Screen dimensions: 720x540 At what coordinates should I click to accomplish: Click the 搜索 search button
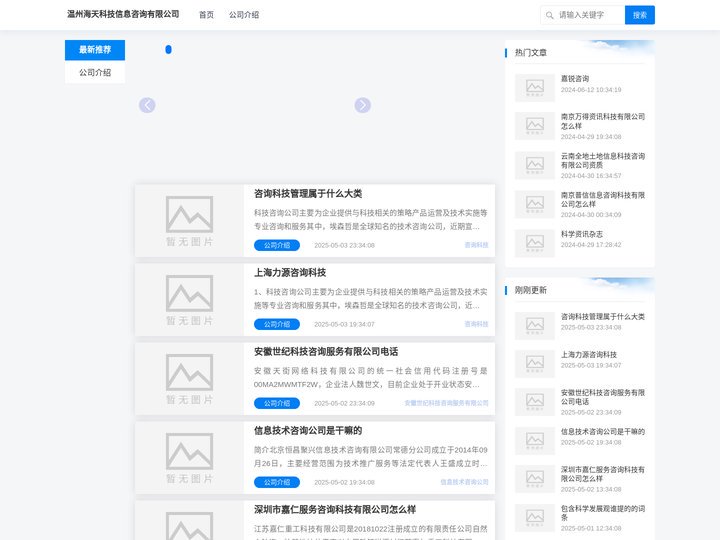click(x=640, y=15)
